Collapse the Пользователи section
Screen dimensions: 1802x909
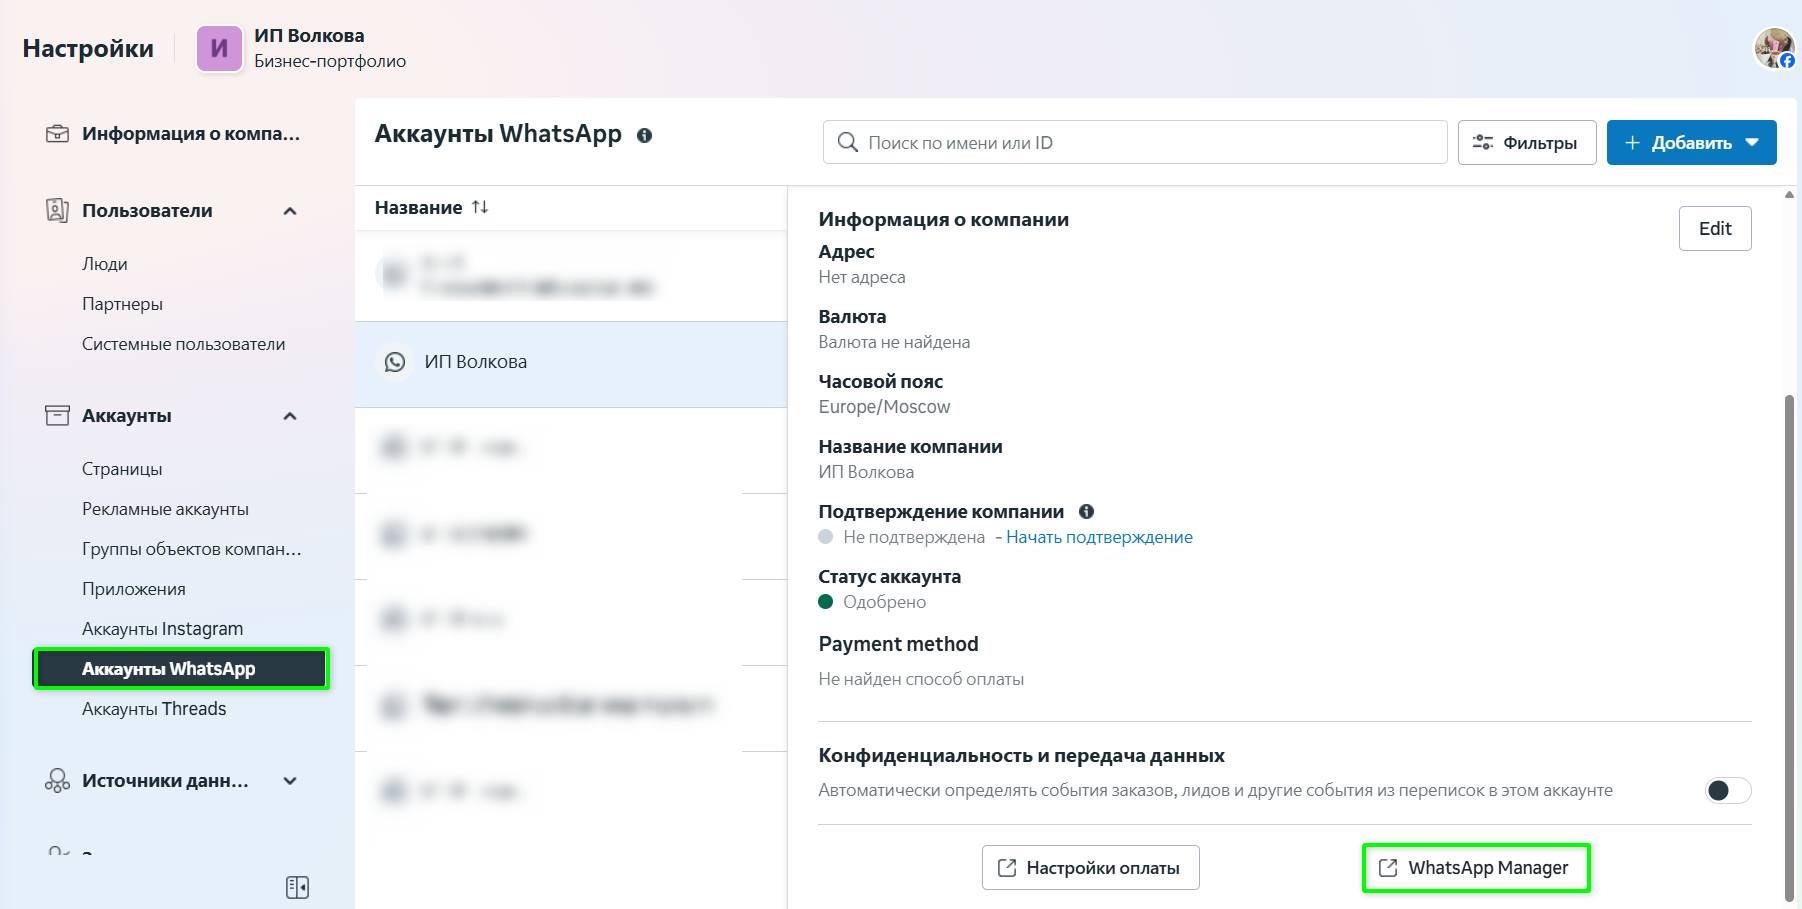tap(290, 211)
